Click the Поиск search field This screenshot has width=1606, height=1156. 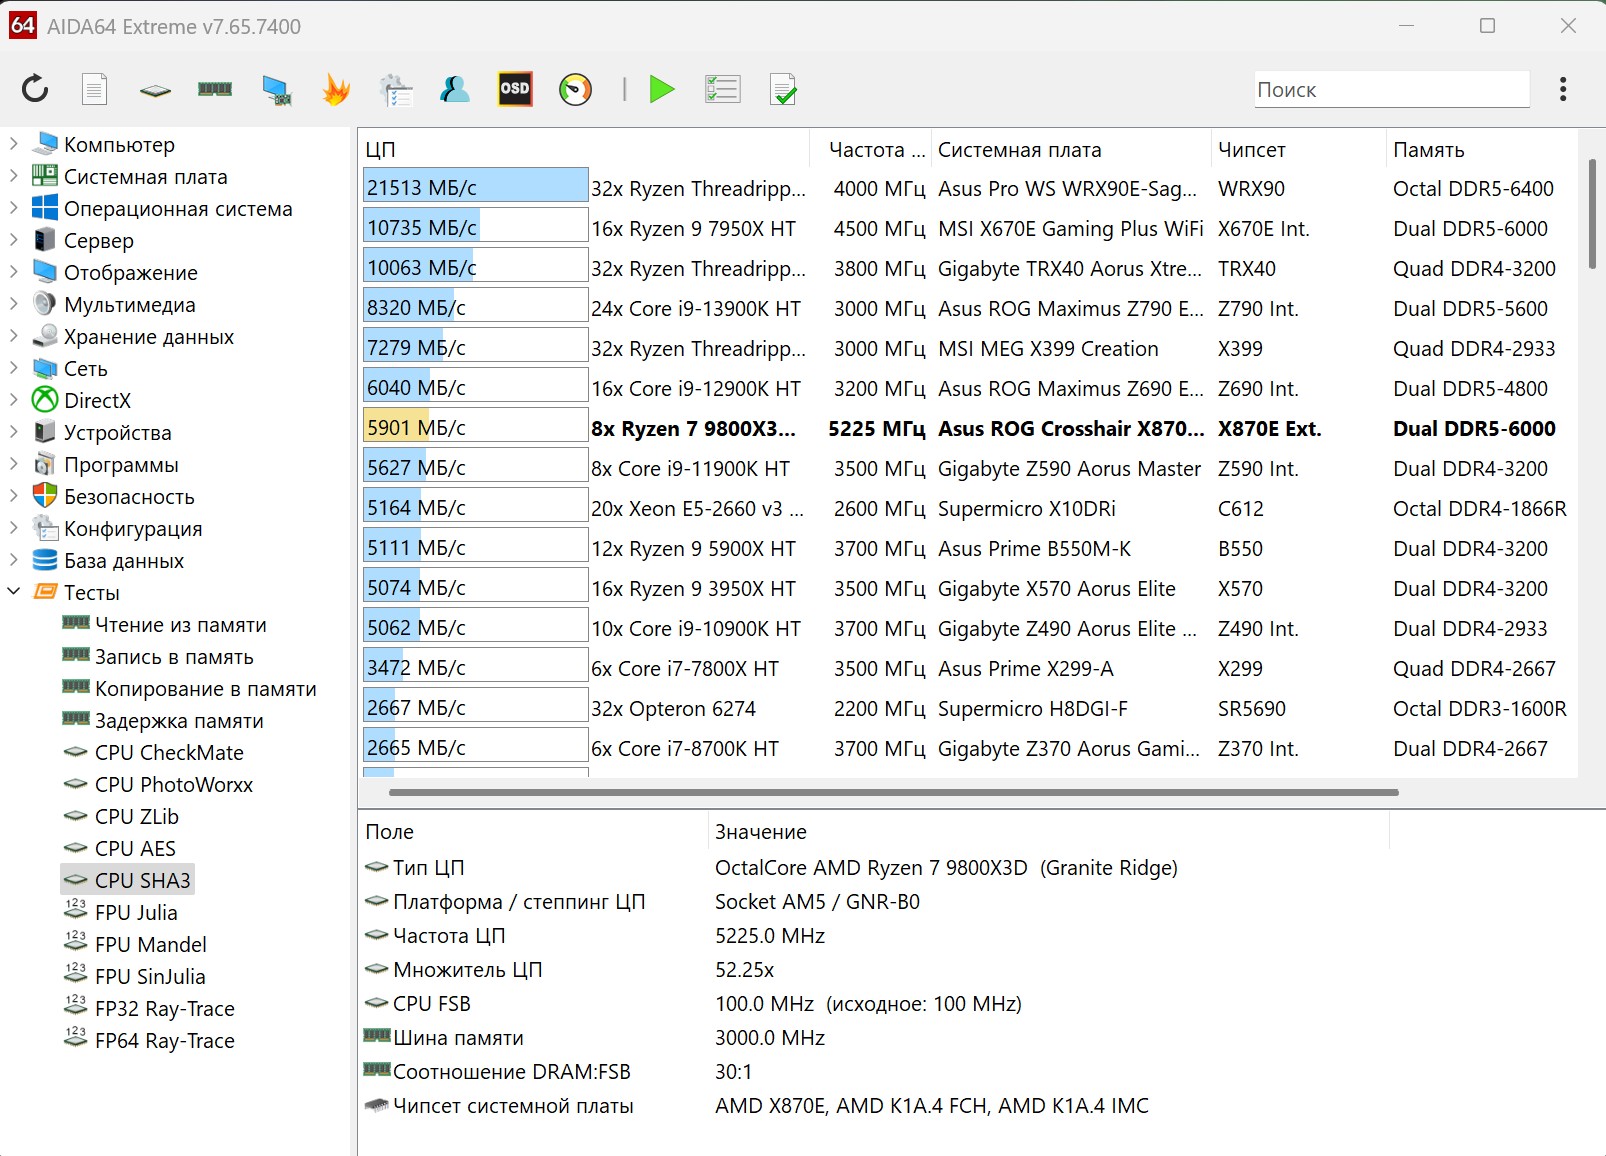tap(1392, 89)
